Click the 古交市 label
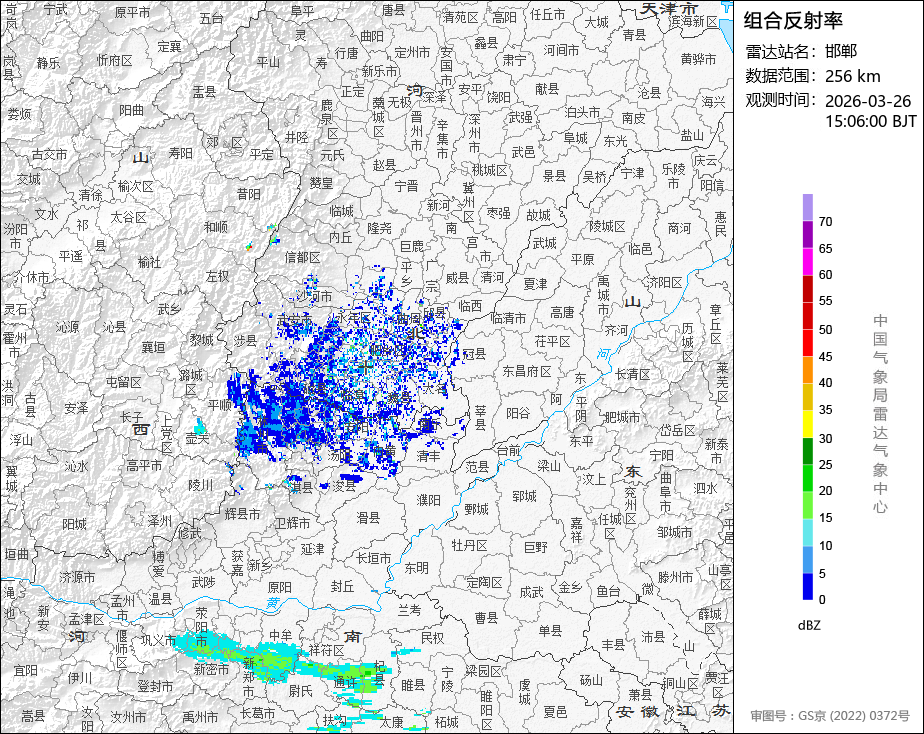The image size is (924, 734). (50, 154)
